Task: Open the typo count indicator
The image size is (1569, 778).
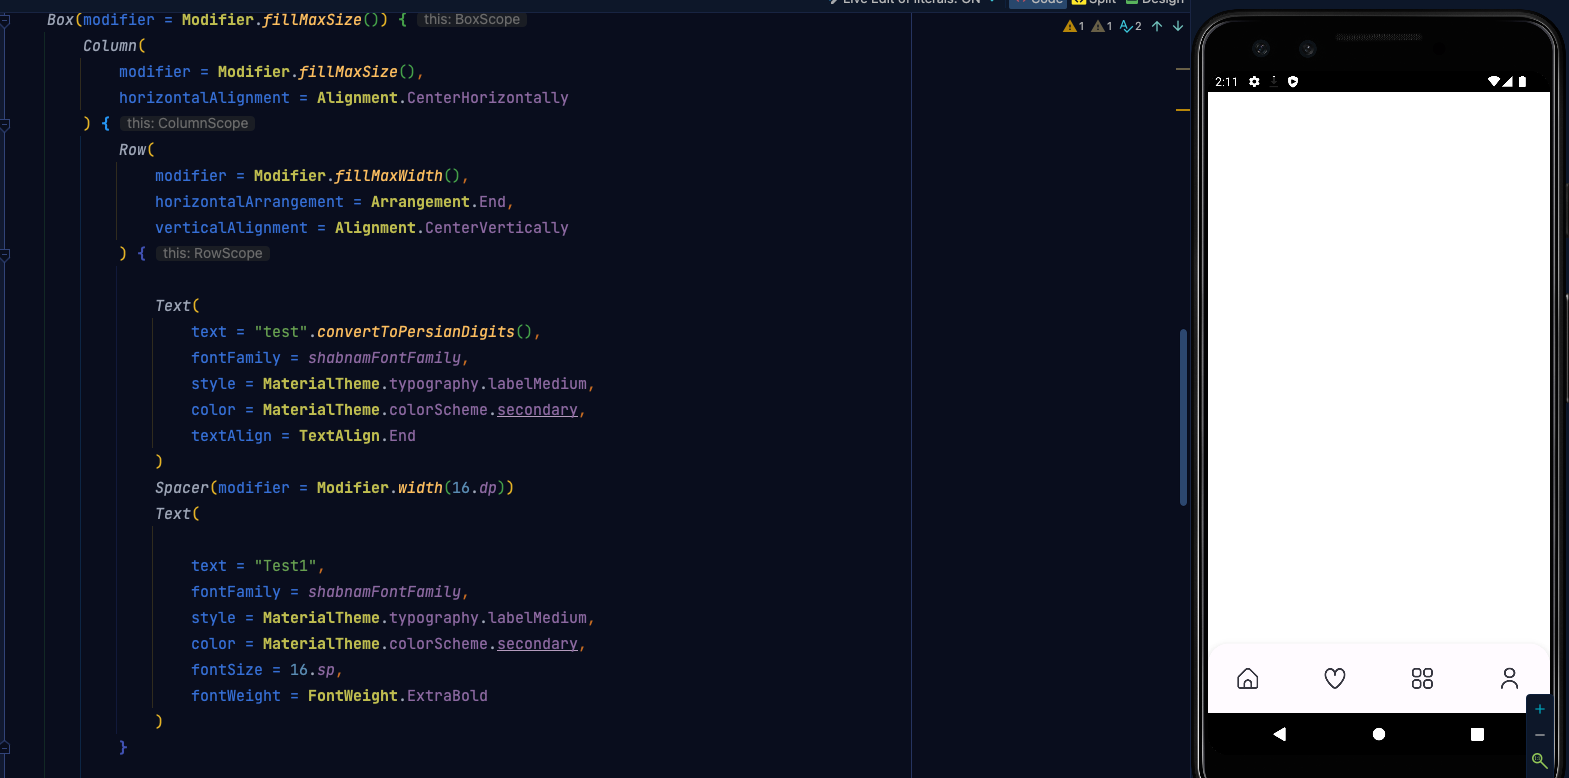Action: (x=1131, y=26)
